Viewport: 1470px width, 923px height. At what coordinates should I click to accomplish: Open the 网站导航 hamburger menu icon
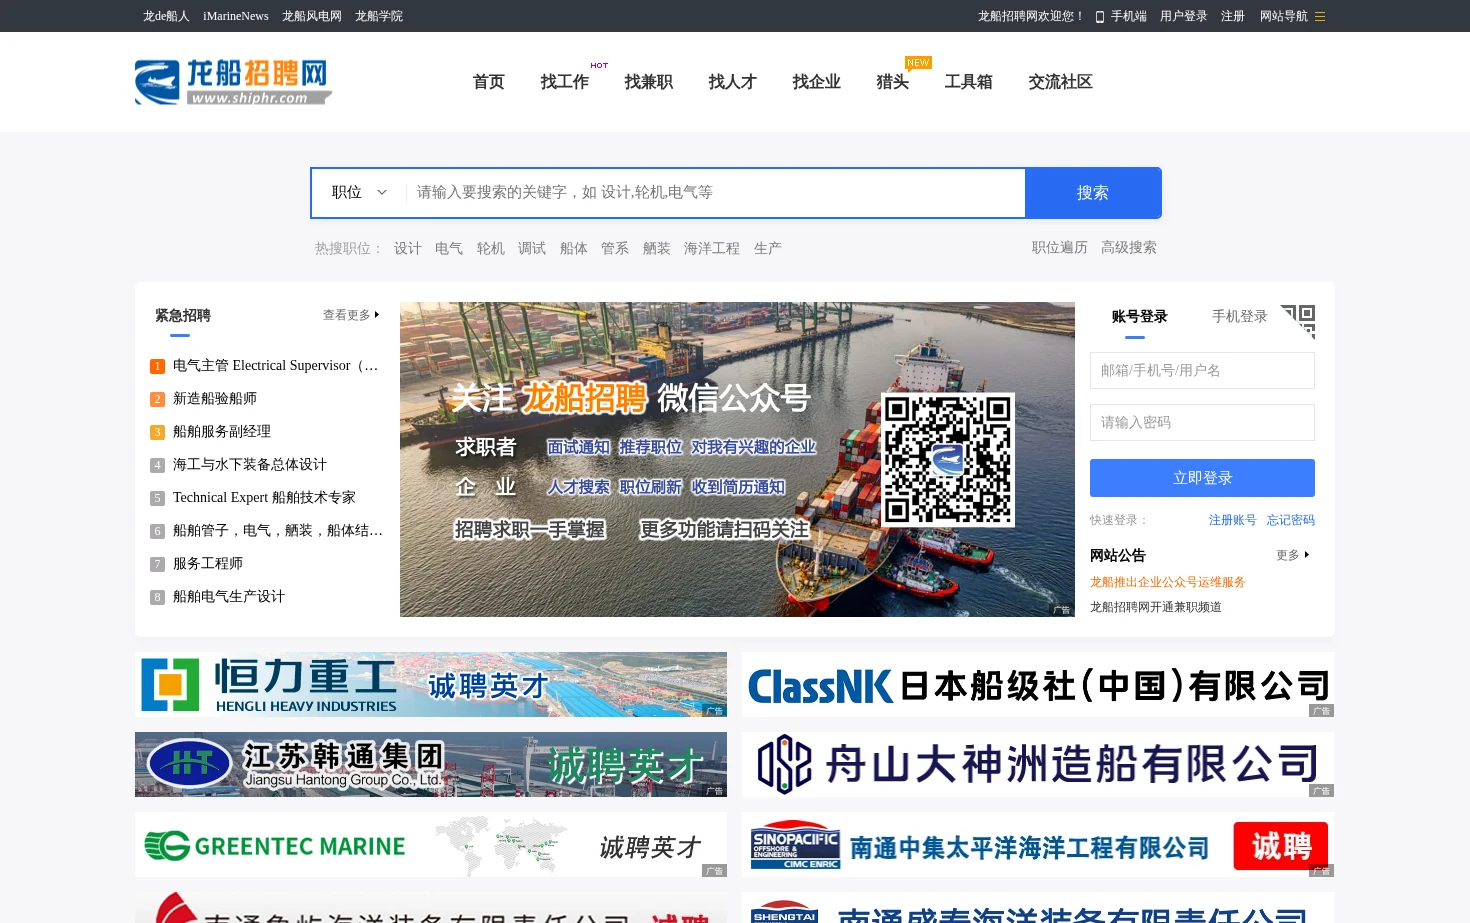tap(1320, 16)
